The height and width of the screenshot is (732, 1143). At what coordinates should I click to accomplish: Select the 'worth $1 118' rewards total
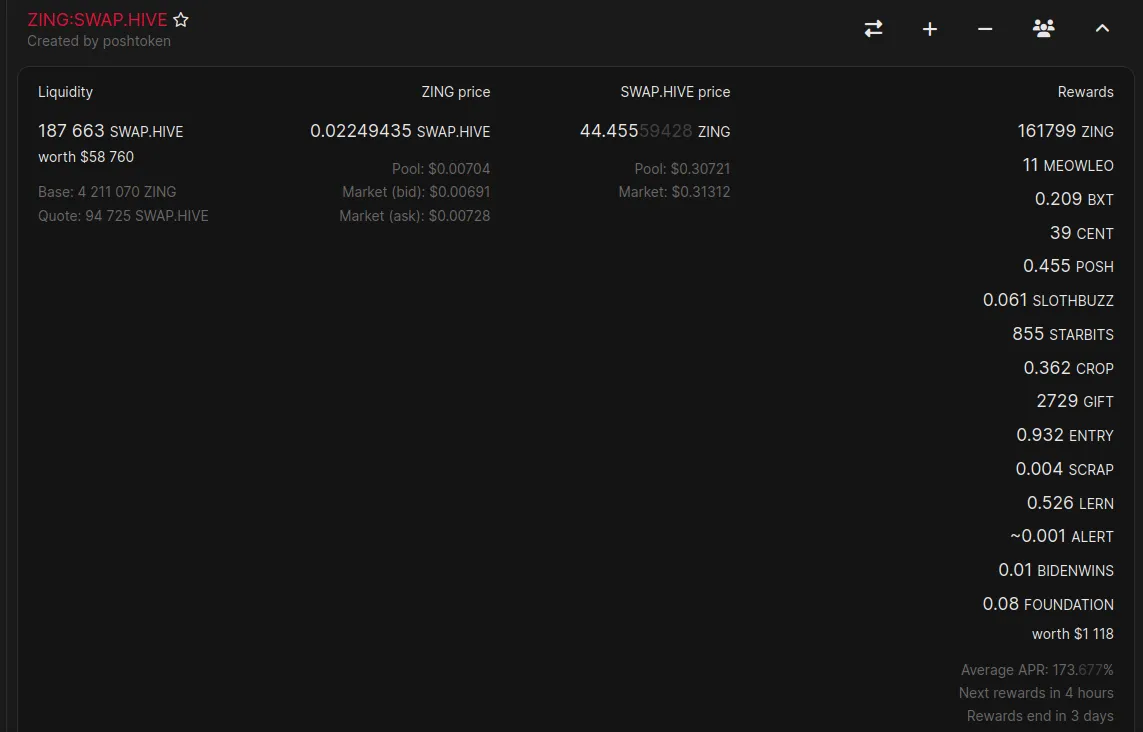pos(1072,634)
